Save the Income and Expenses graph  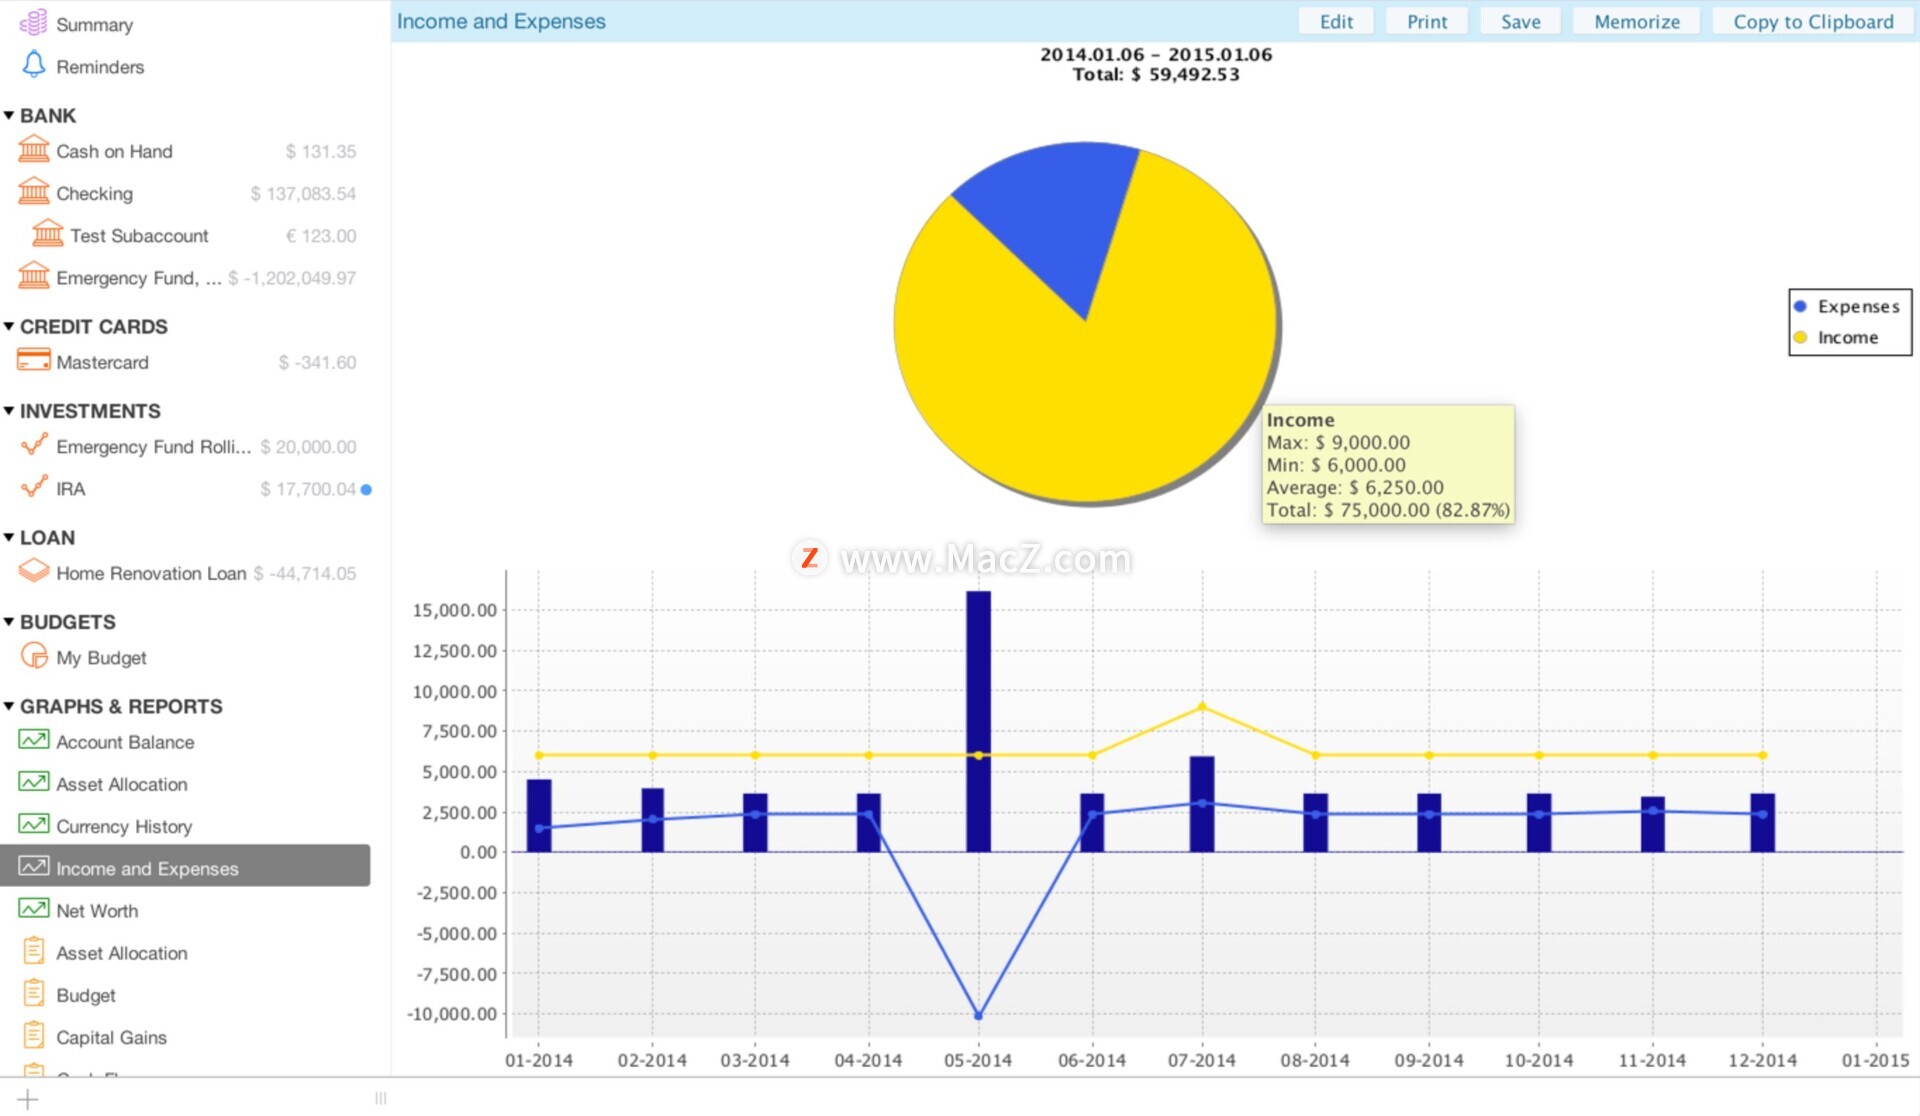[x=1520, y=21]
